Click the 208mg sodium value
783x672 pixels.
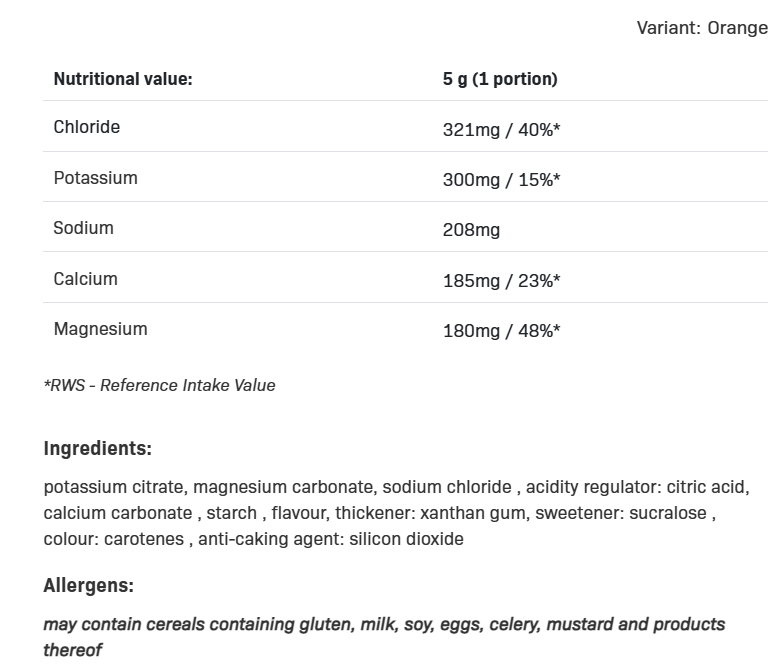coord(471,230)
